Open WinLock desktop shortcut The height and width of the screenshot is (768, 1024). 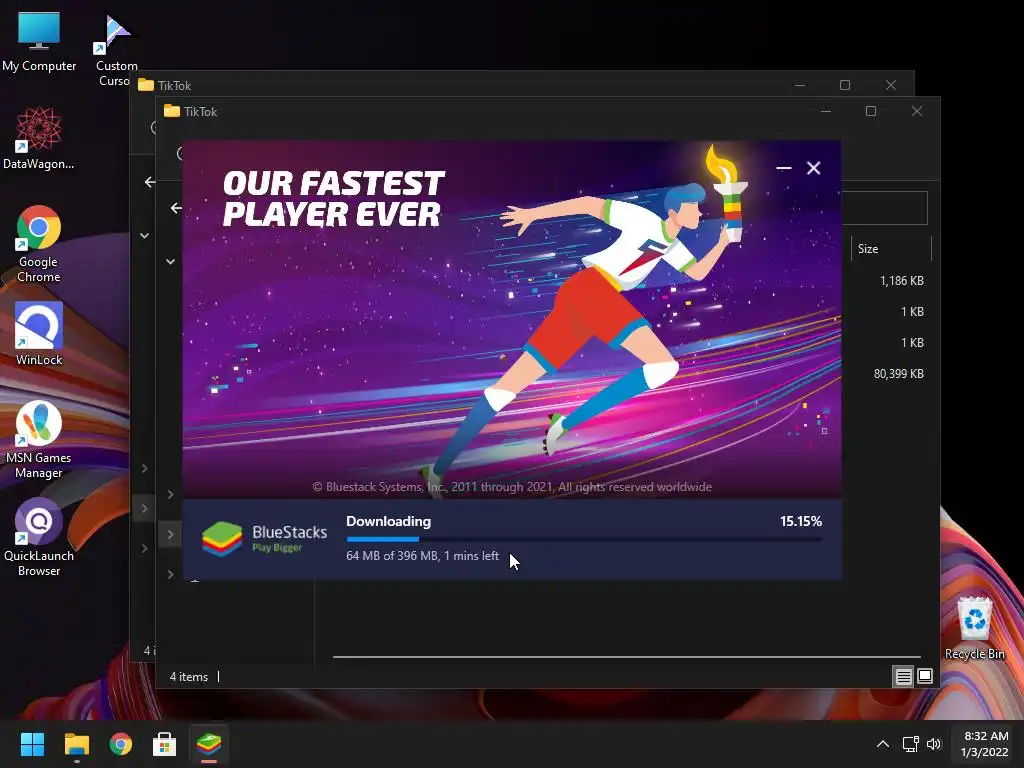point(39,333)
